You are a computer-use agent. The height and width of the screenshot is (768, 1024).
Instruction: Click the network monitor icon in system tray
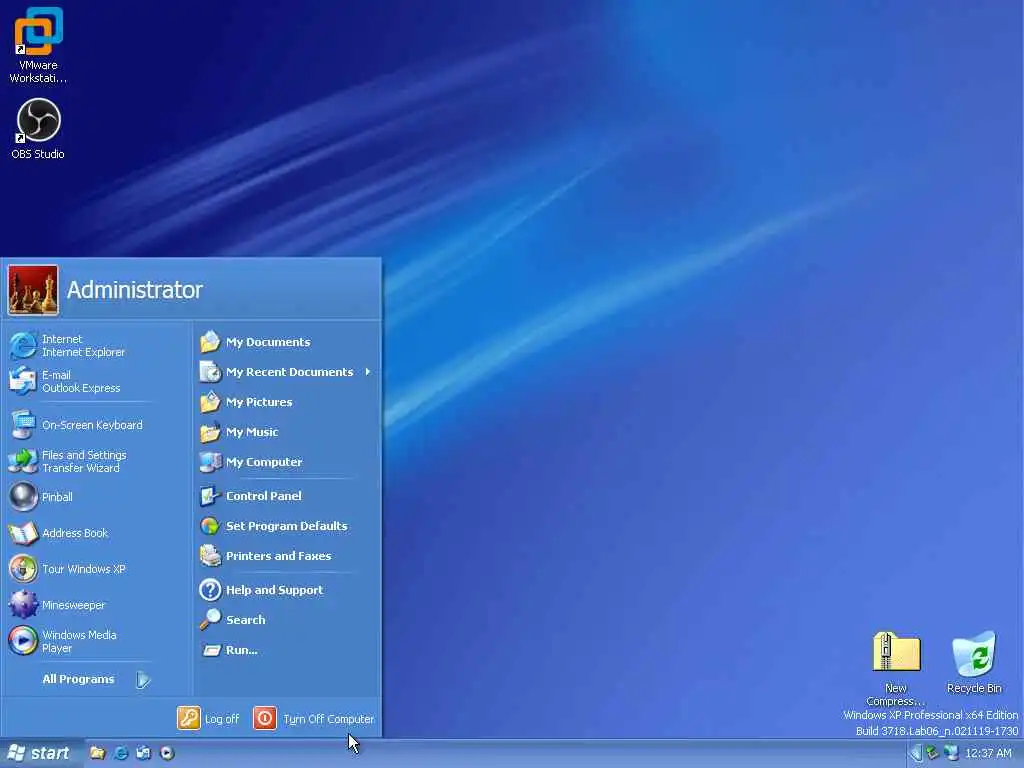click(x=952, y=753)
